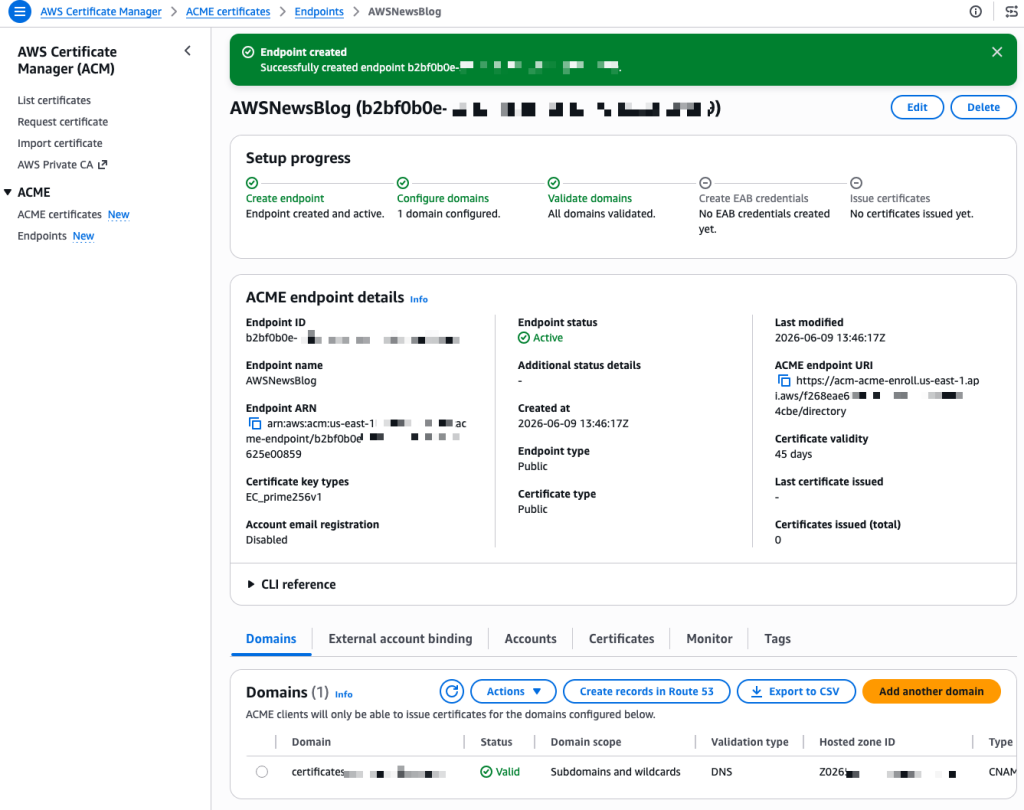
Task: Open the hamburger navigation menu
Action: [20, 11]
